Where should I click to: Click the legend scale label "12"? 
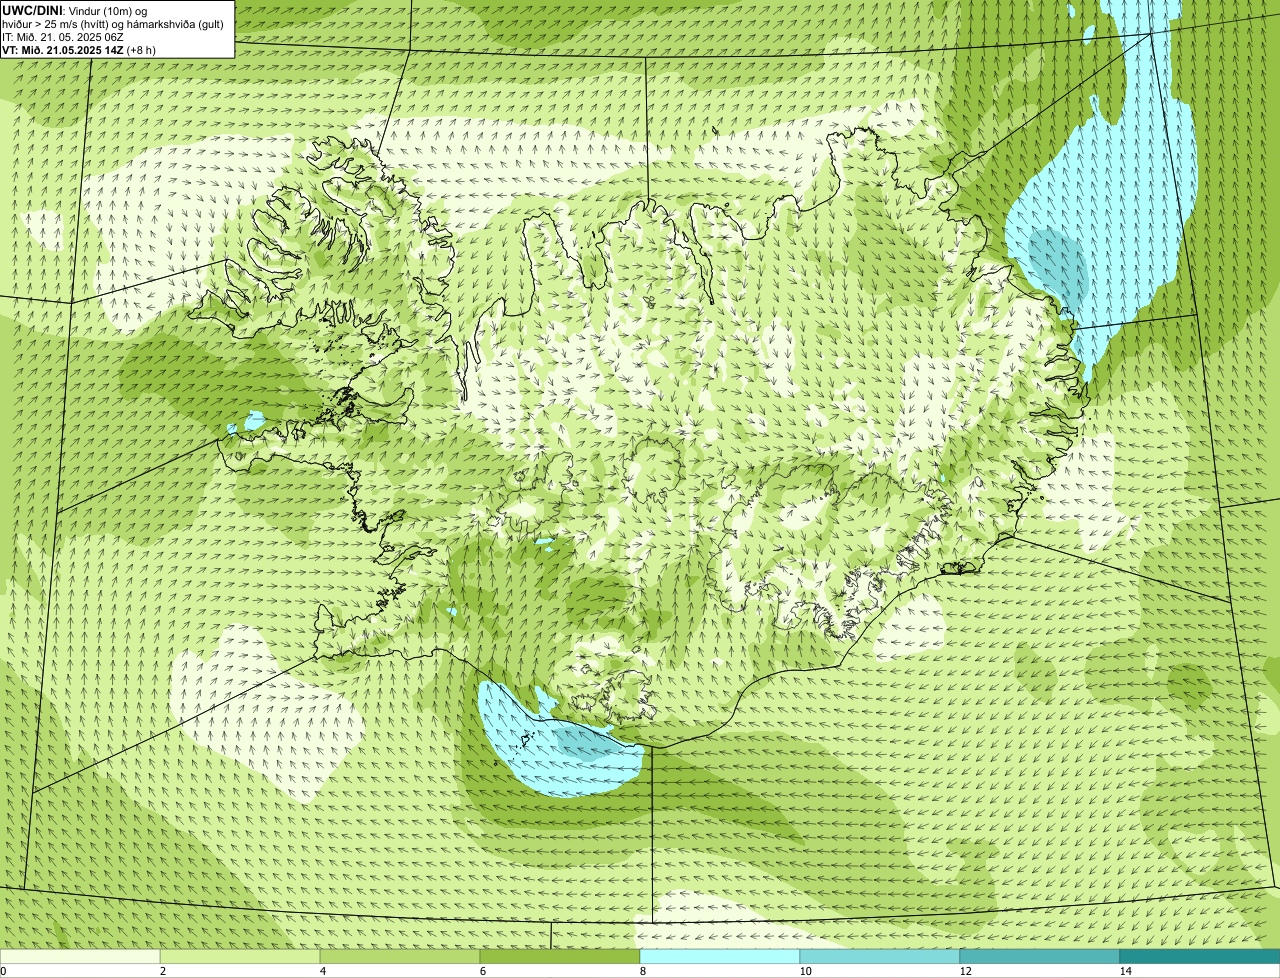(965, 971)
